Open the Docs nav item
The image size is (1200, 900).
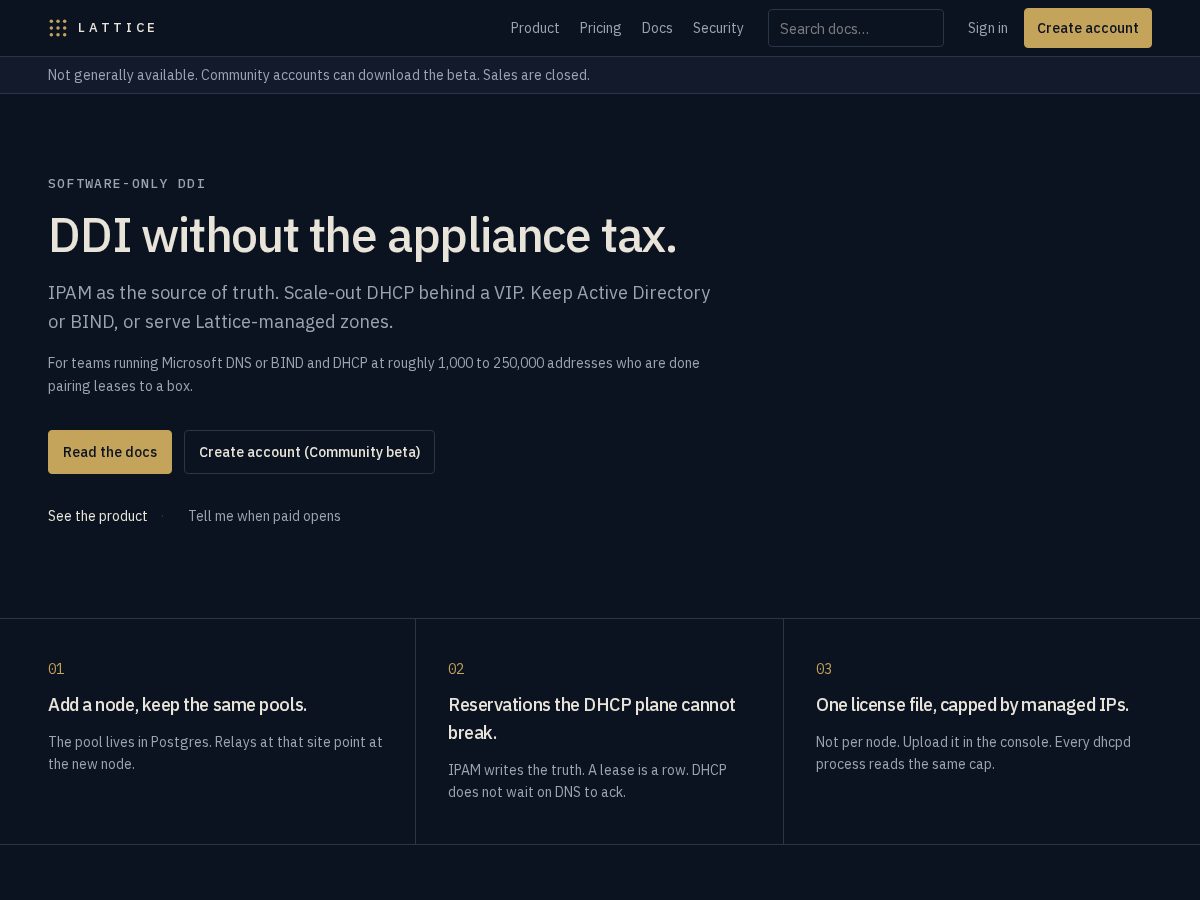pyautogui.click(x=657, y=28)
